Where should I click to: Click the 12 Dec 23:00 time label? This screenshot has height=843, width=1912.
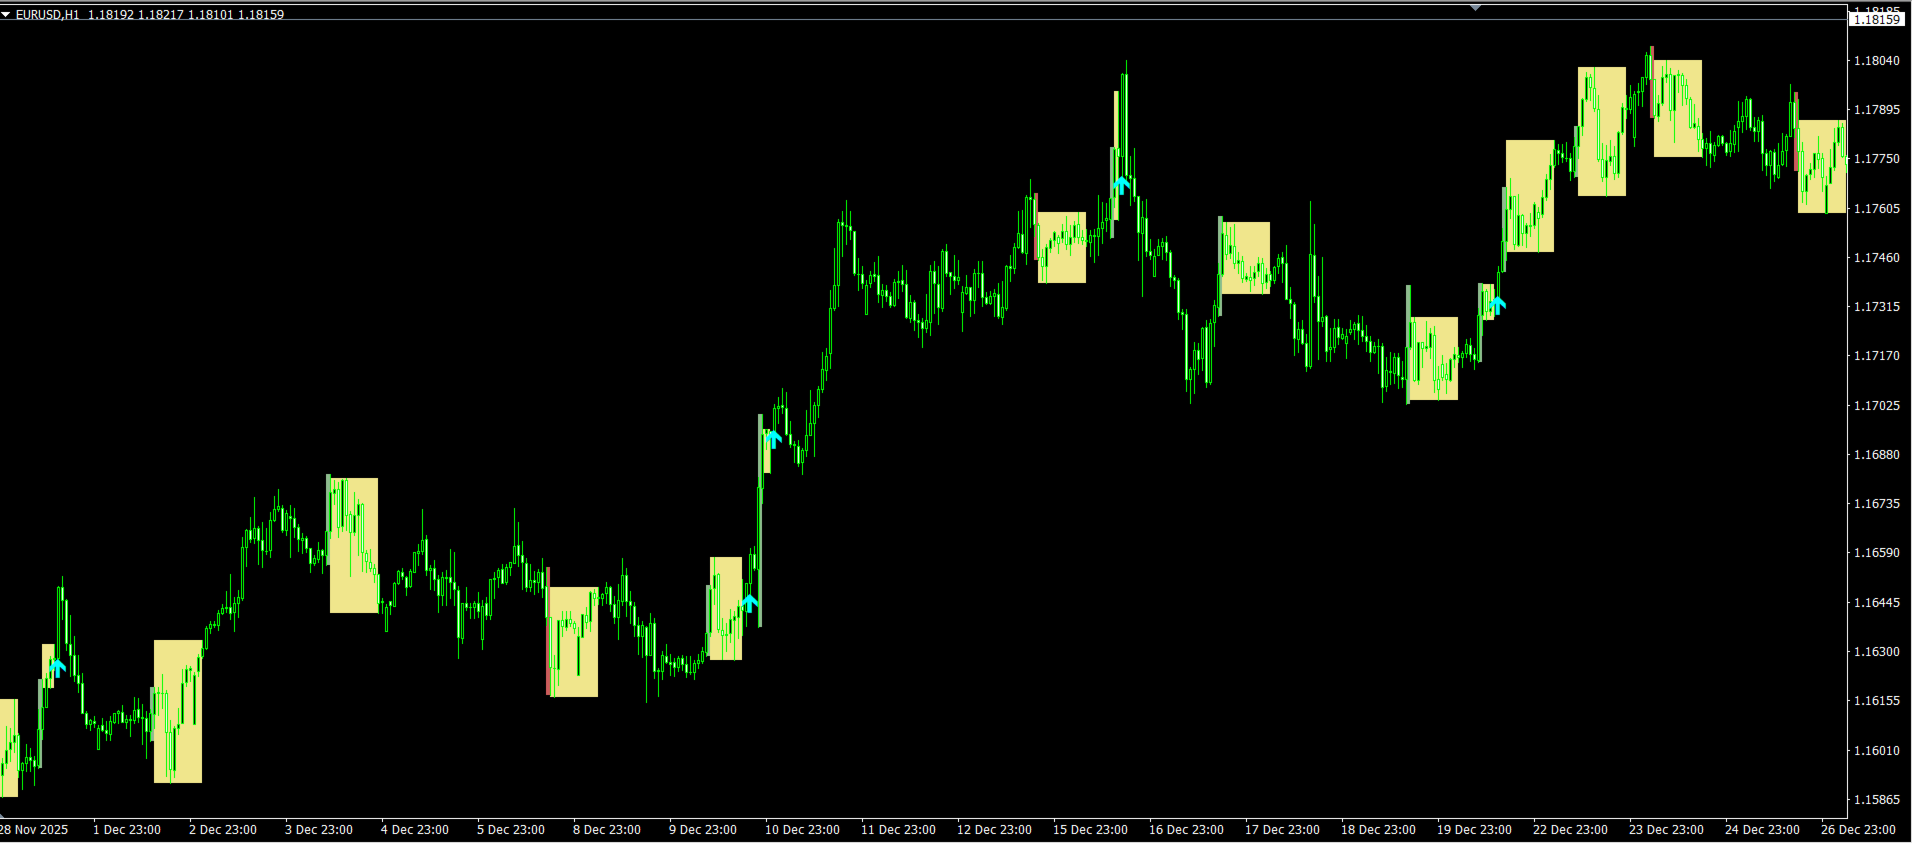[994, 830]
